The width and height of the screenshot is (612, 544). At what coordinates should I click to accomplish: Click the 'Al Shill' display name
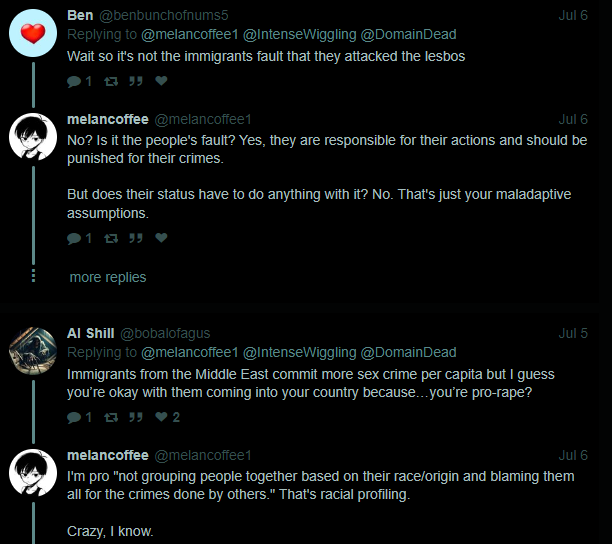pyautogui.click(x=90, y=333)
